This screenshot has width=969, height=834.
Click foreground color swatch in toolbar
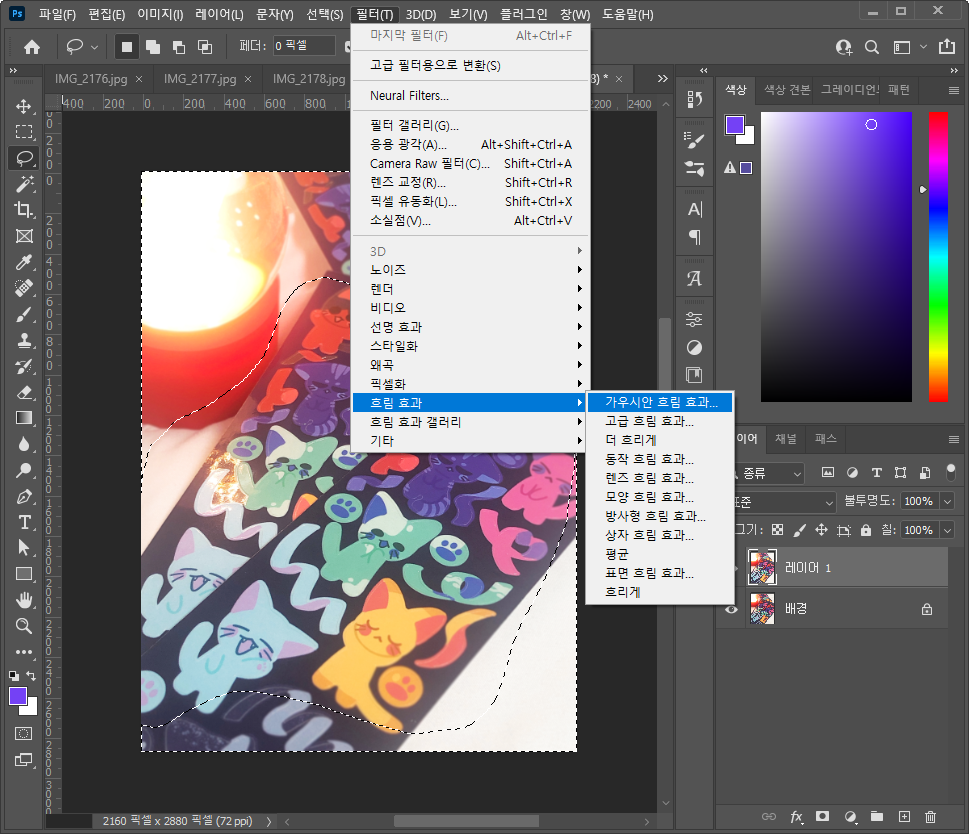tap(17, 697)
